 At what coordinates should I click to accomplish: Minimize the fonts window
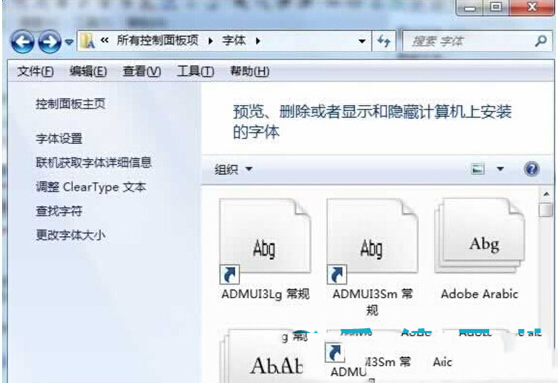[x=470, y=8]
